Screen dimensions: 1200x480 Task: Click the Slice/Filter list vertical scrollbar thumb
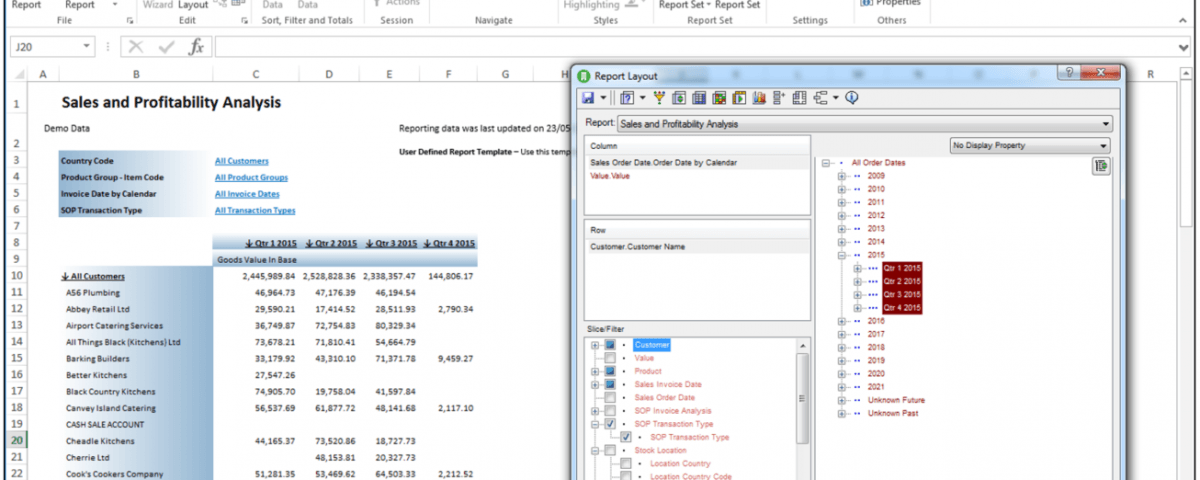pos(803,396)
